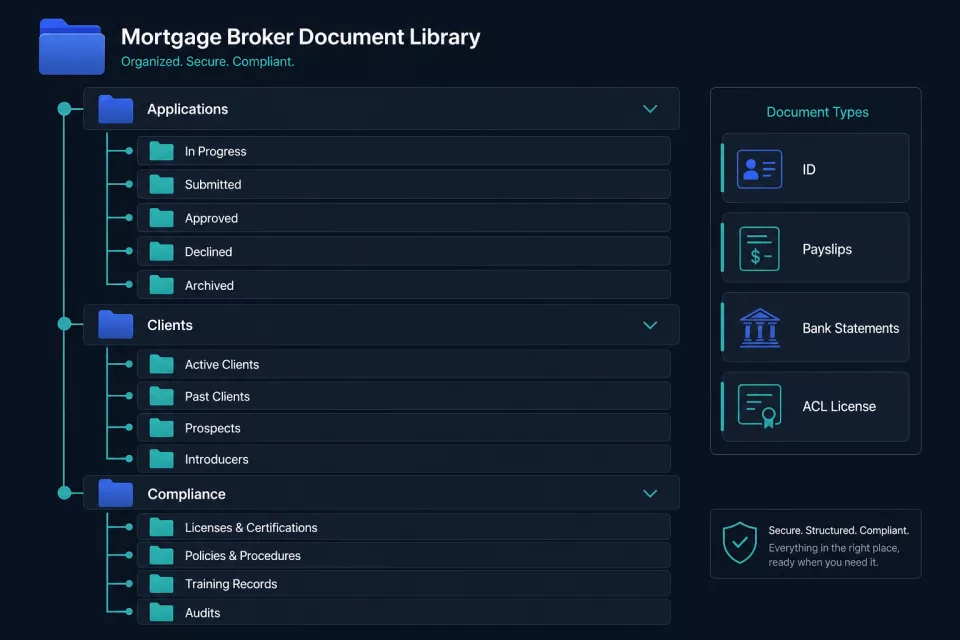Click the Introducers folder icon
Image resolution: width=960 pixels, height=640 pixels.
pyautogui.click(x=162, y=459)
